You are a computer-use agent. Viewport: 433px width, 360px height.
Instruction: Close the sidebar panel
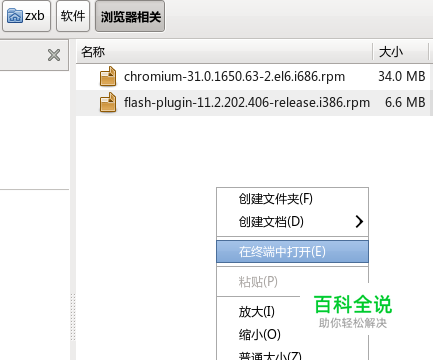[54, 55]
